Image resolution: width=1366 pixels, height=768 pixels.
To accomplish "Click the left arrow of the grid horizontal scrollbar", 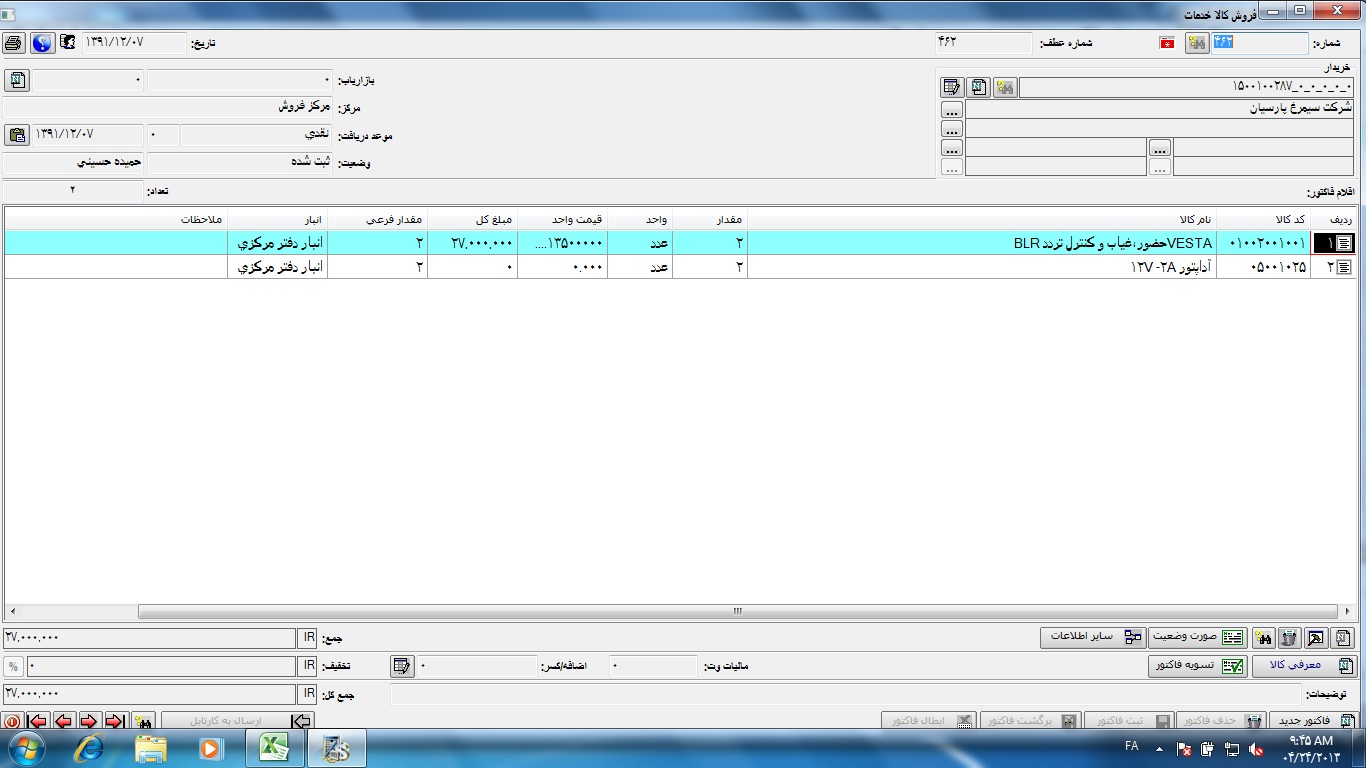I will 12,611.
